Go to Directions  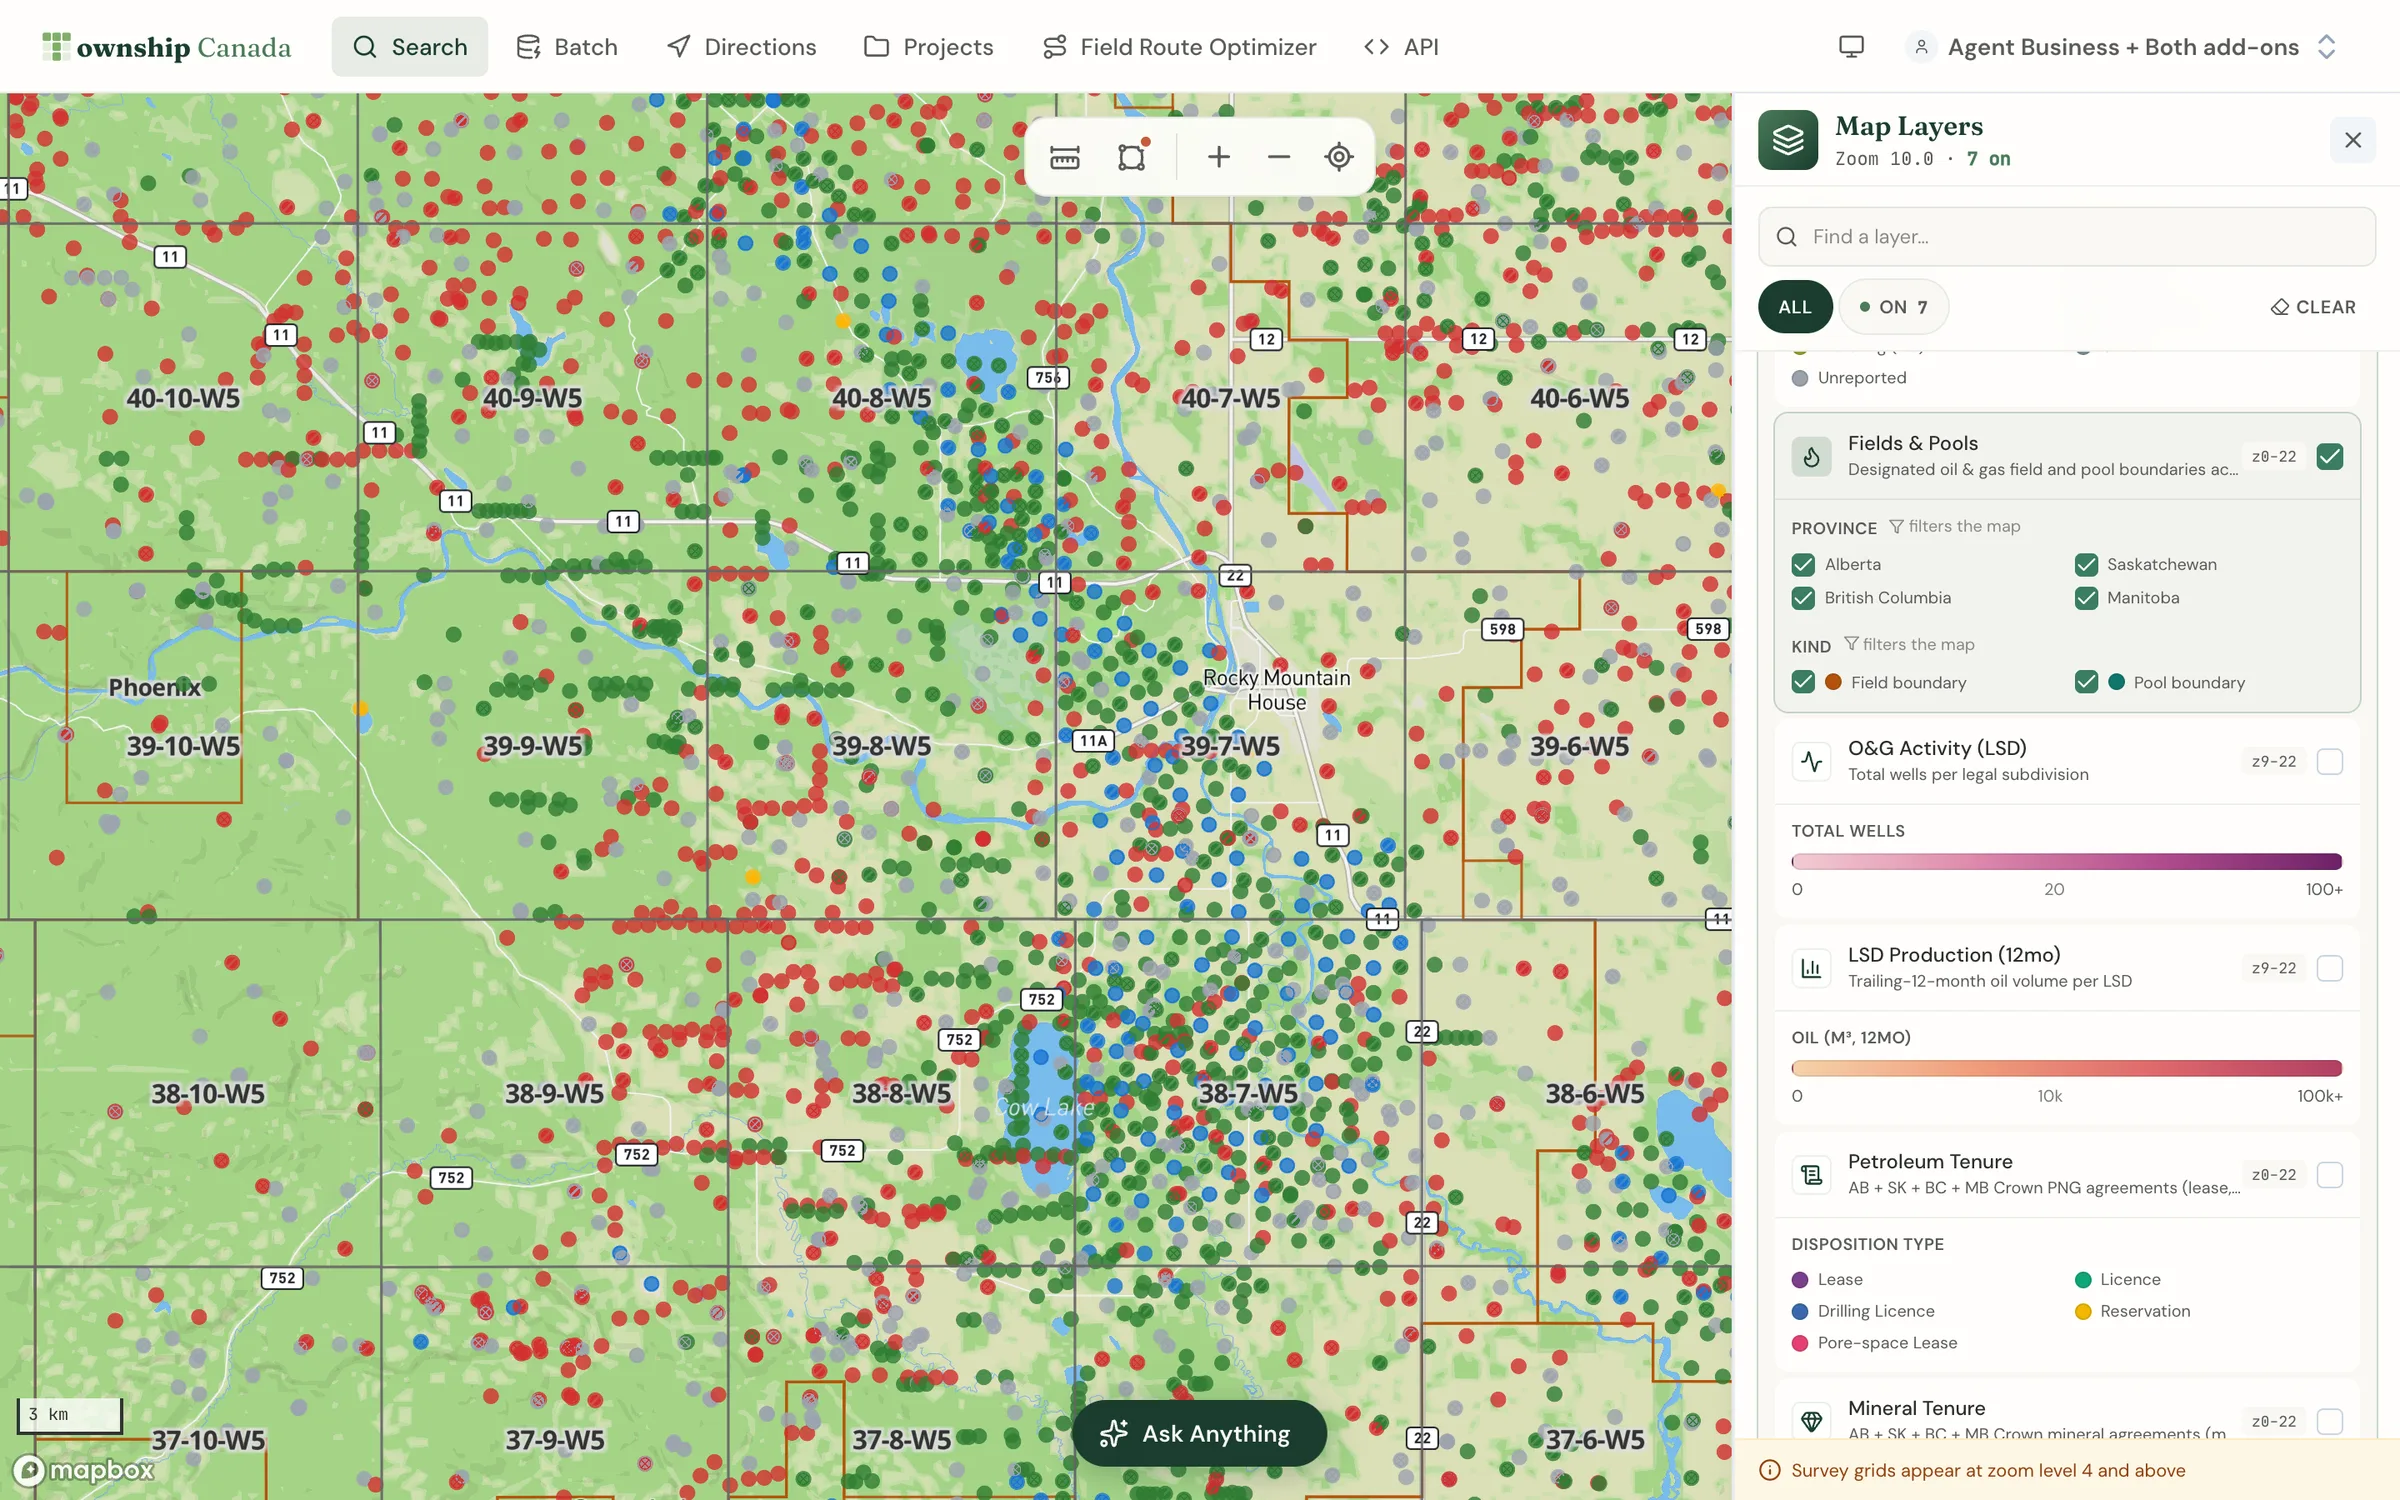741,47
